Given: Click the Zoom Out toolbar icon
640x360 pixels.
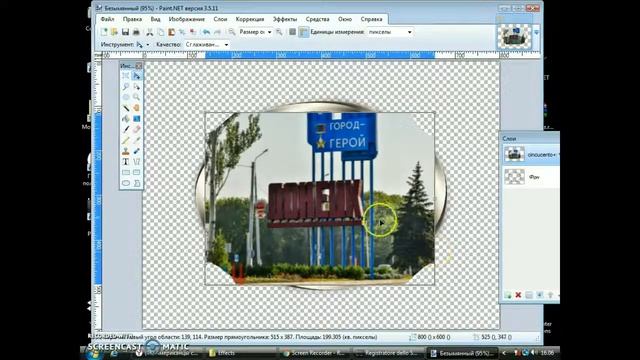Looking at the screenshot, I should [x=231, y=32].
